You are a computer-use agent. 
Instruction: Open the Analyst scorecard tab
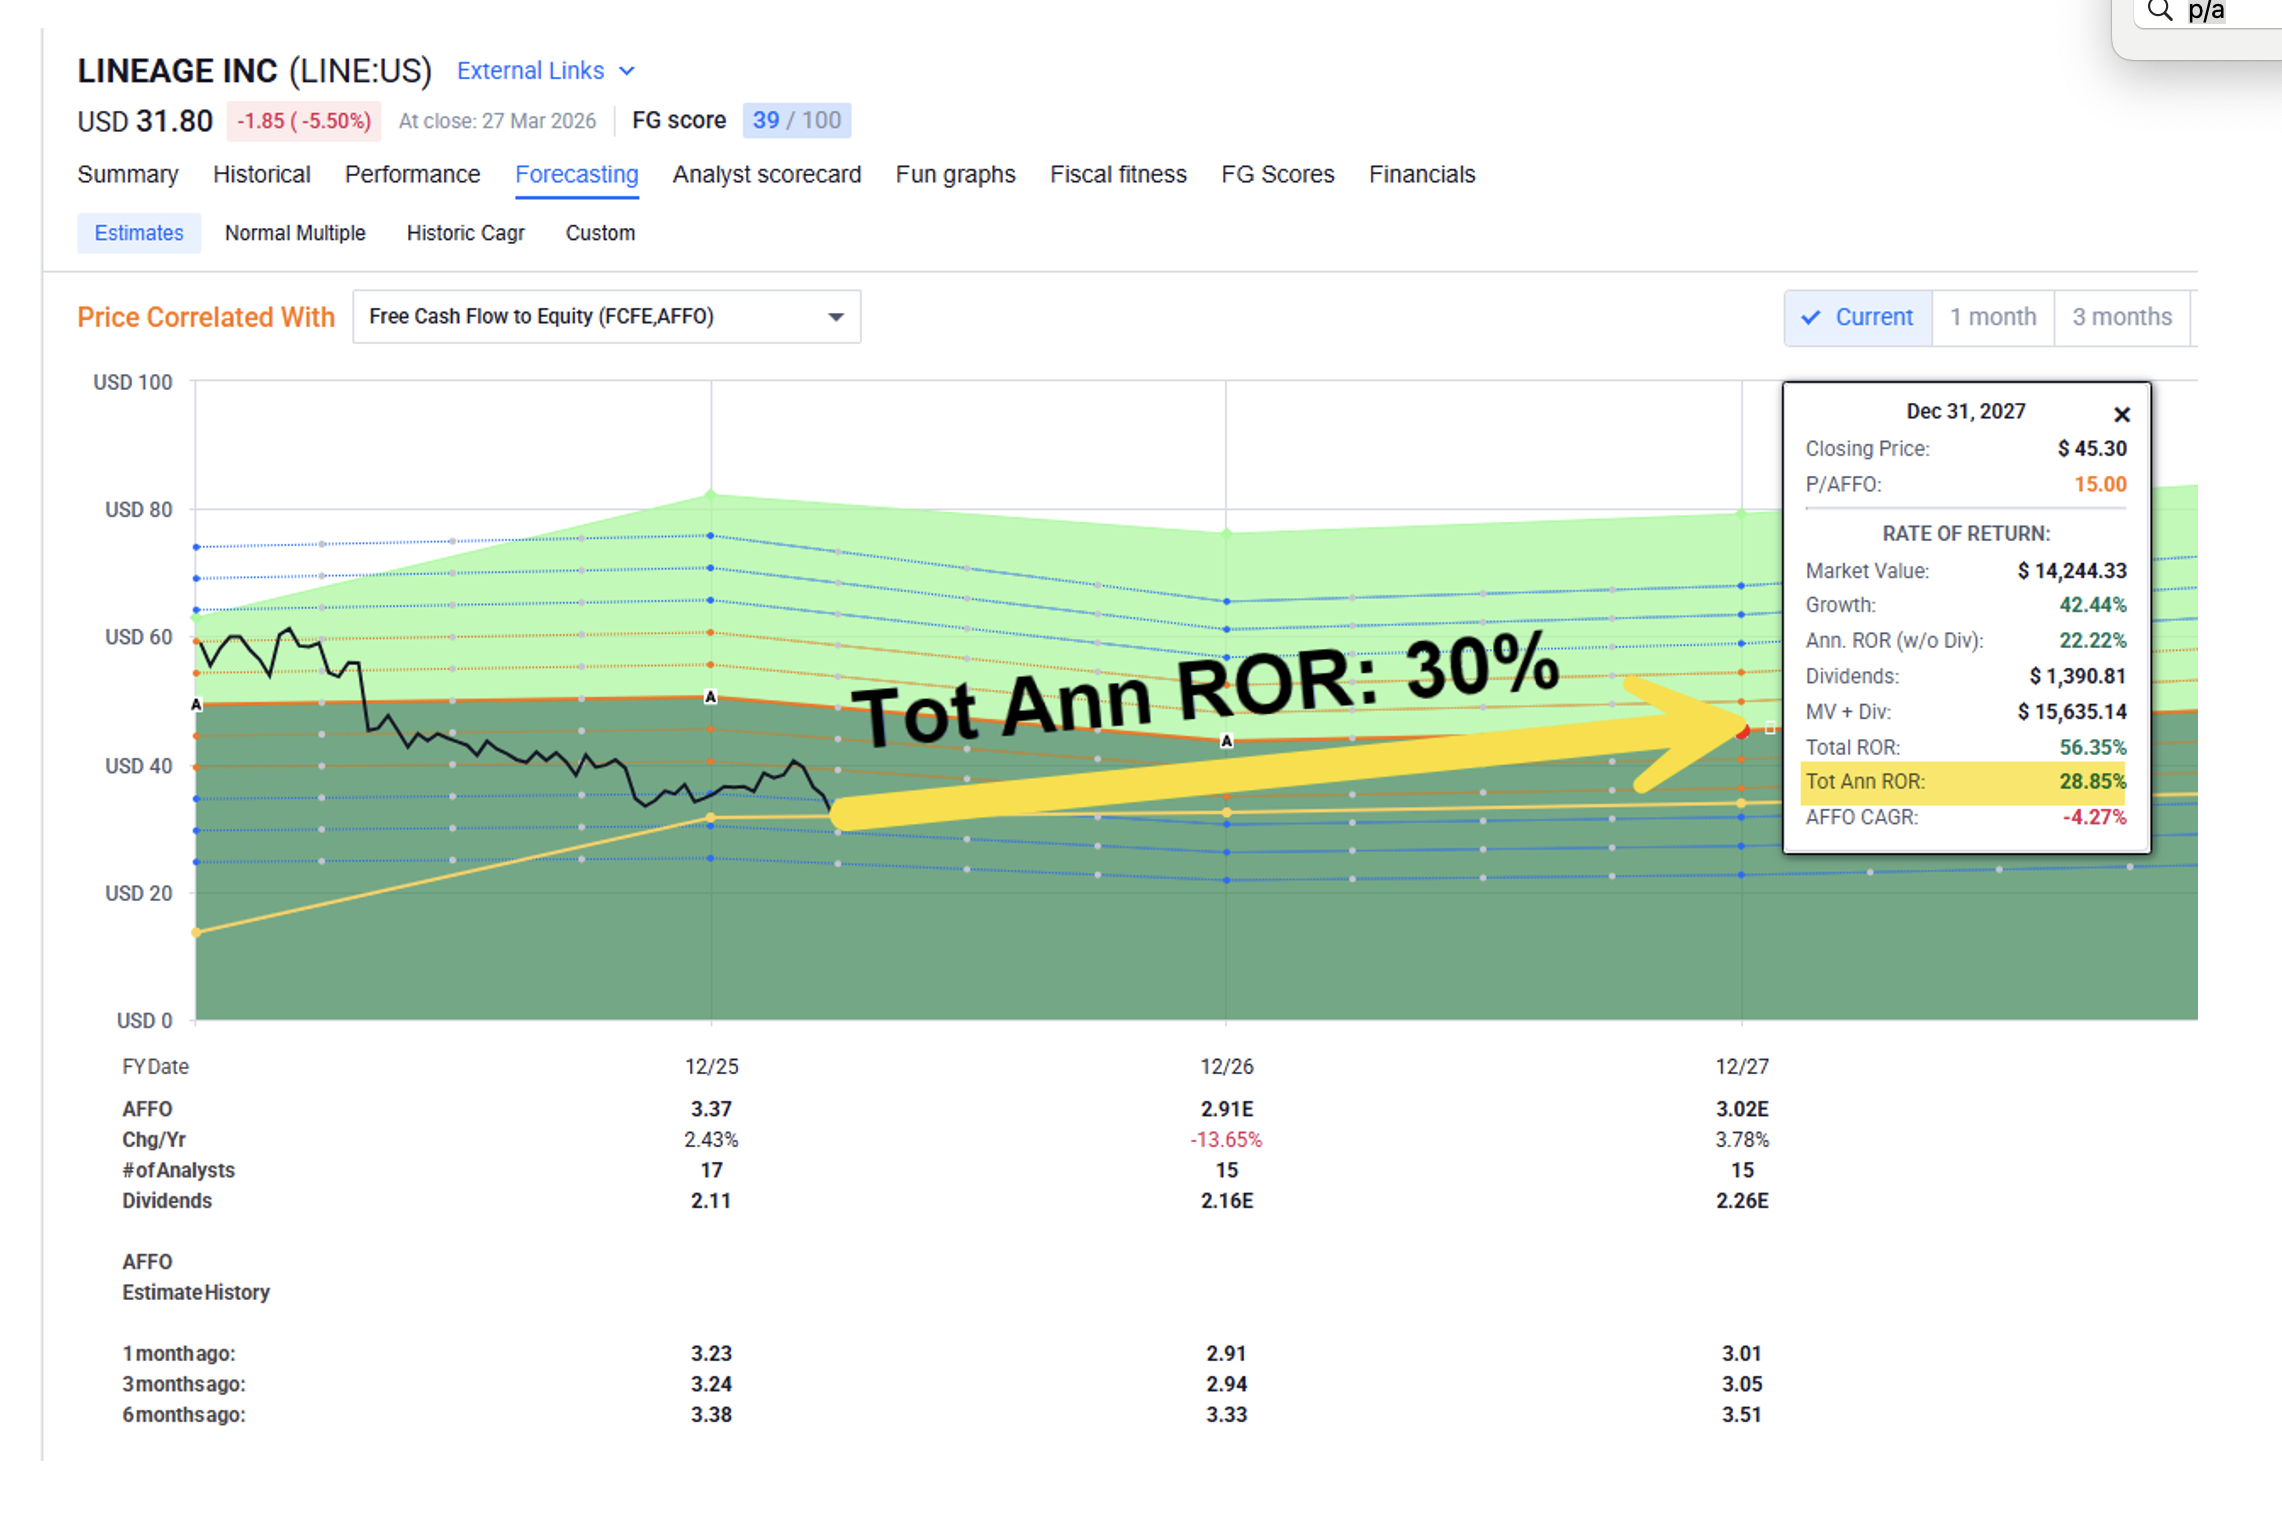pyautogui.click(x=766, y=174)
